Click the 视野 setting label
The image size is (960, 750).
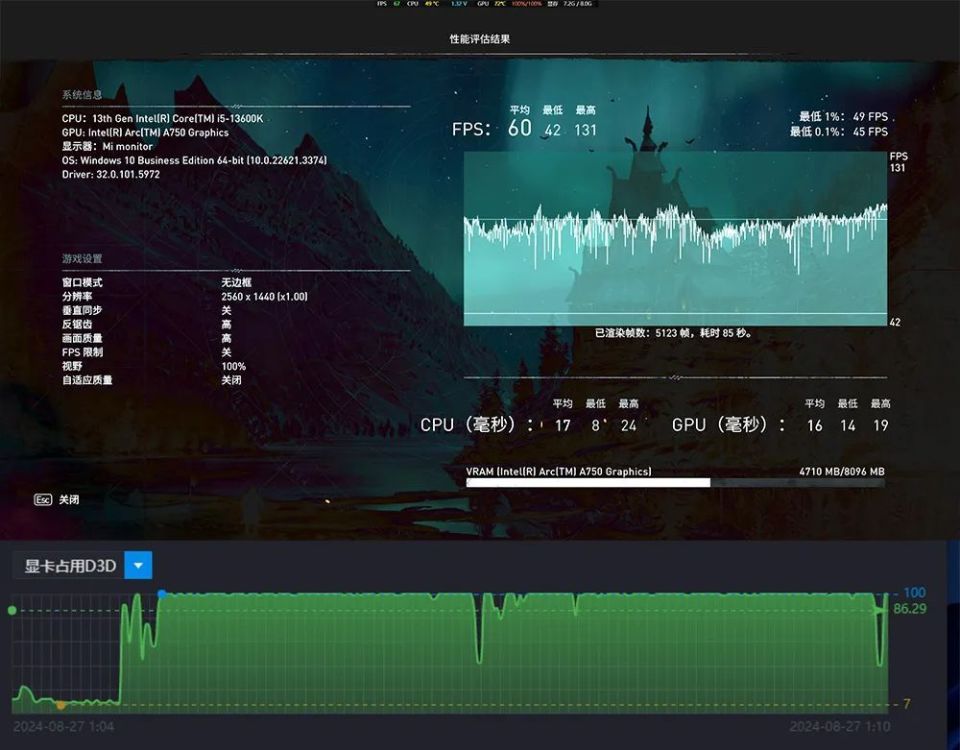[72, 366]
